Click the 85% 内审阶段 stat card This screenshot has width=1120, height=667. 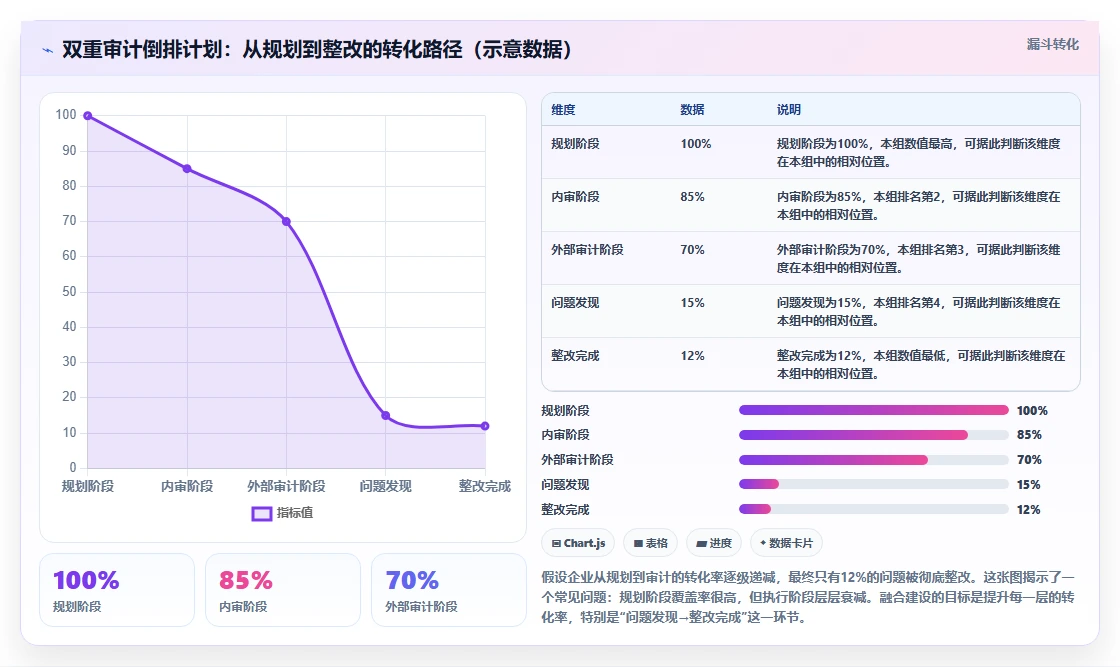click(283, 590)
